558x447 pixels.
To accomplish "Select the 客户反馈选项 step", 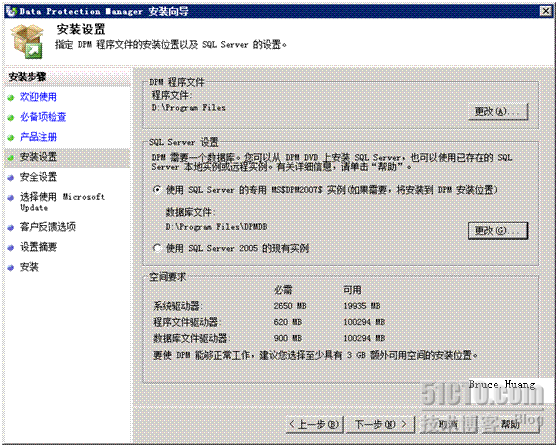I will 48,227.
